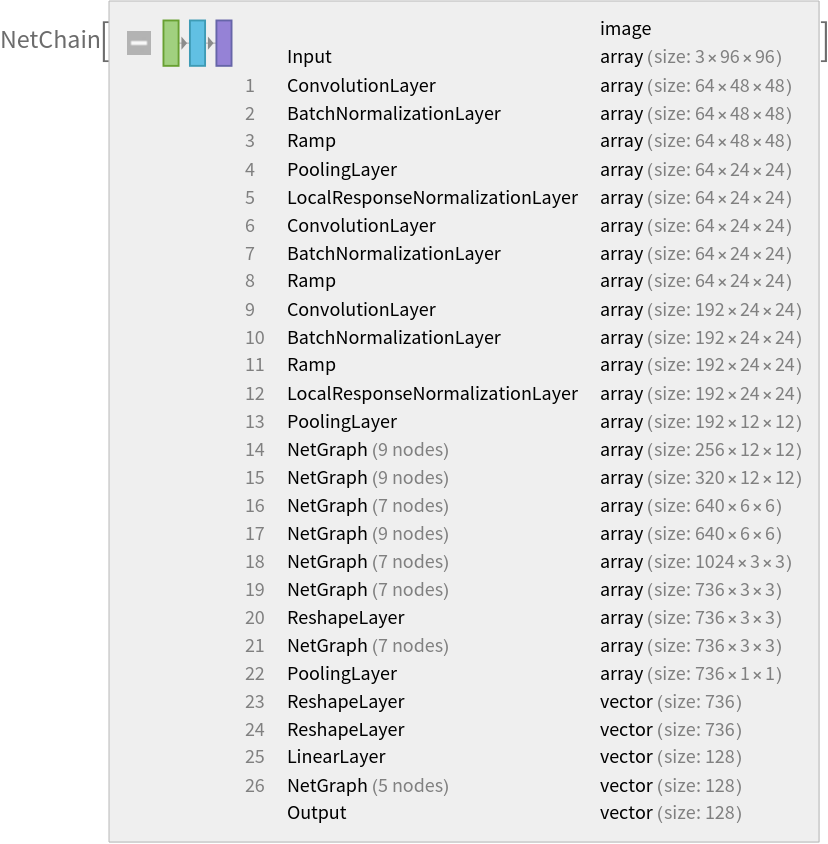Select the LinearLayer entry
This screenshot has width=828, height=844.
[x=336, y=758]
